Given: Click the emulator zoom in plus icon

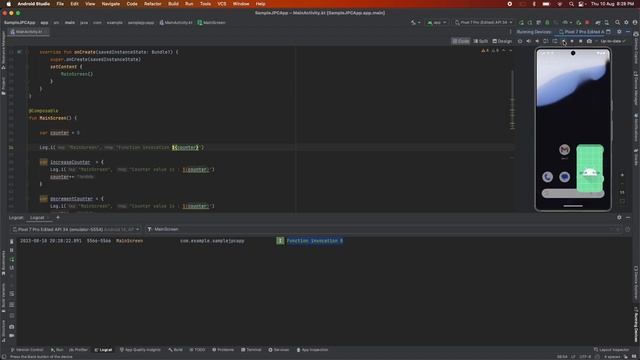Looking at the screenshot, I should 622,175.
